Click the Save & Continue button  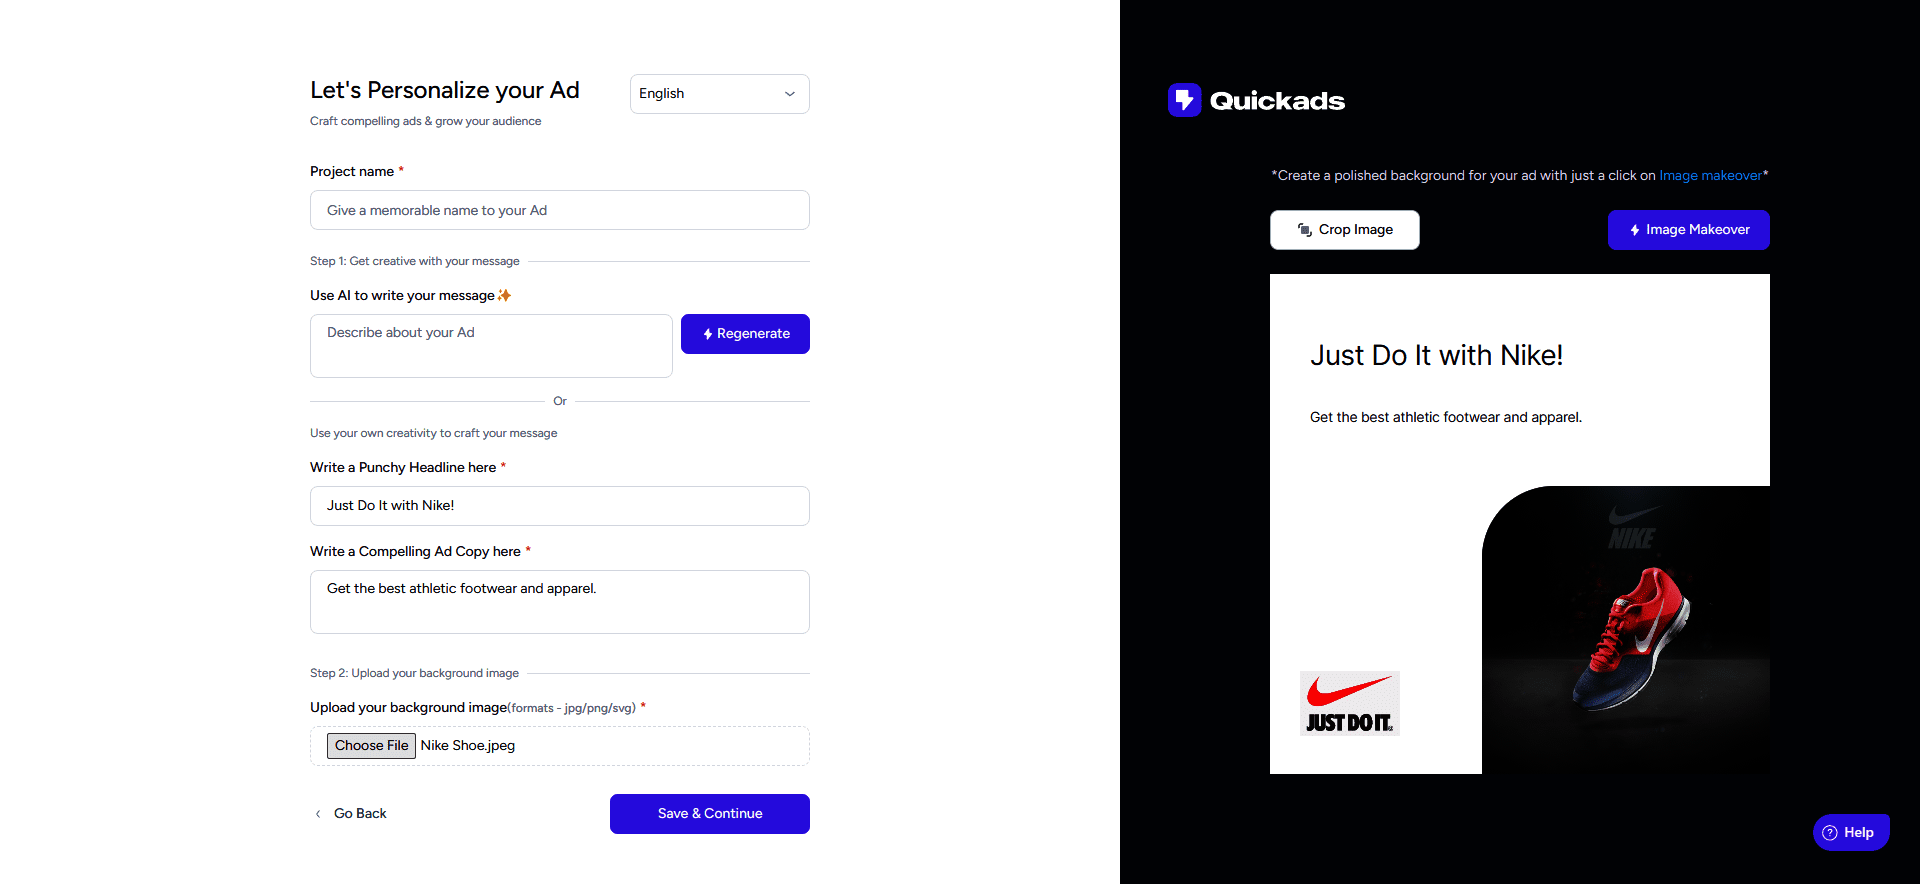[709, 813]
